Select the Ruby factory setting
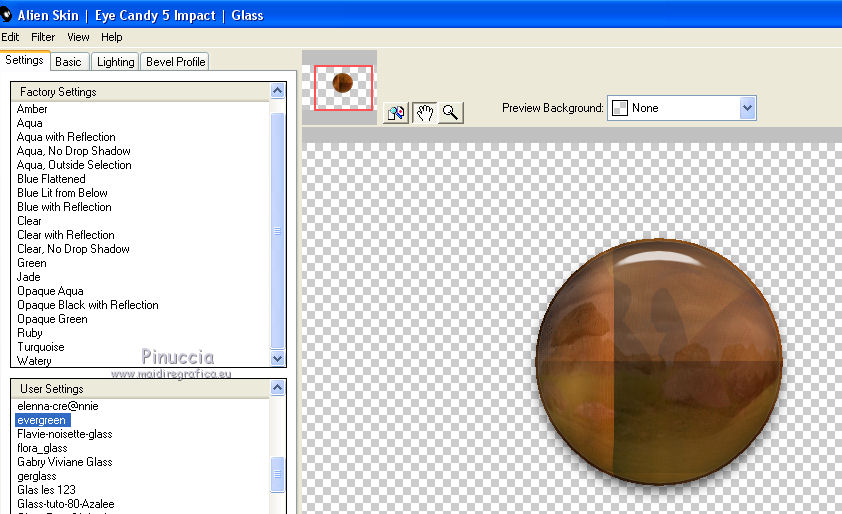The width and height of the screenshot is (842, 514). (30, 333)
